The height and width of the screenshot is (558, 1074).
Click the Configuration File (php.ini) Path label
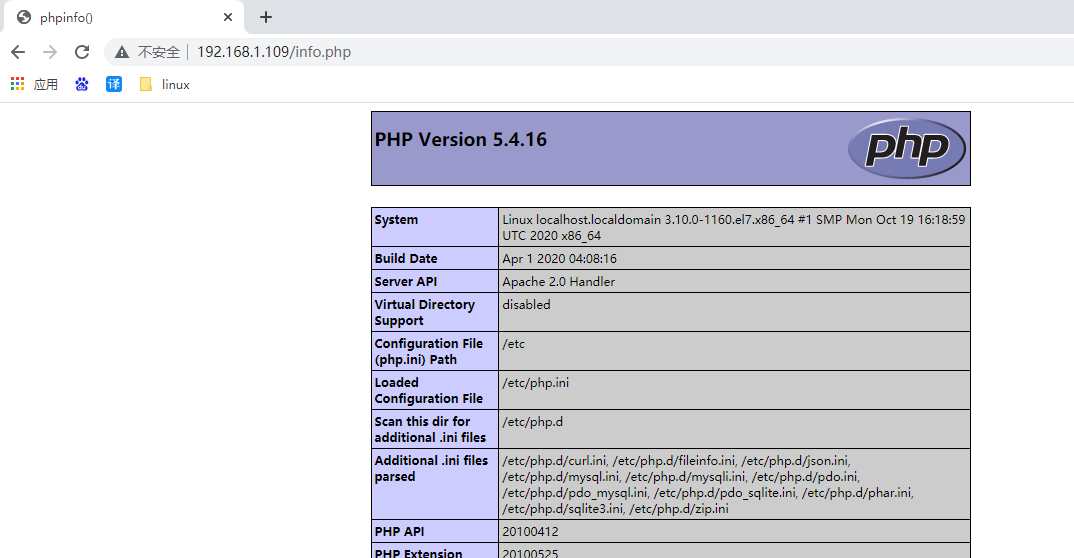(429, 351)
